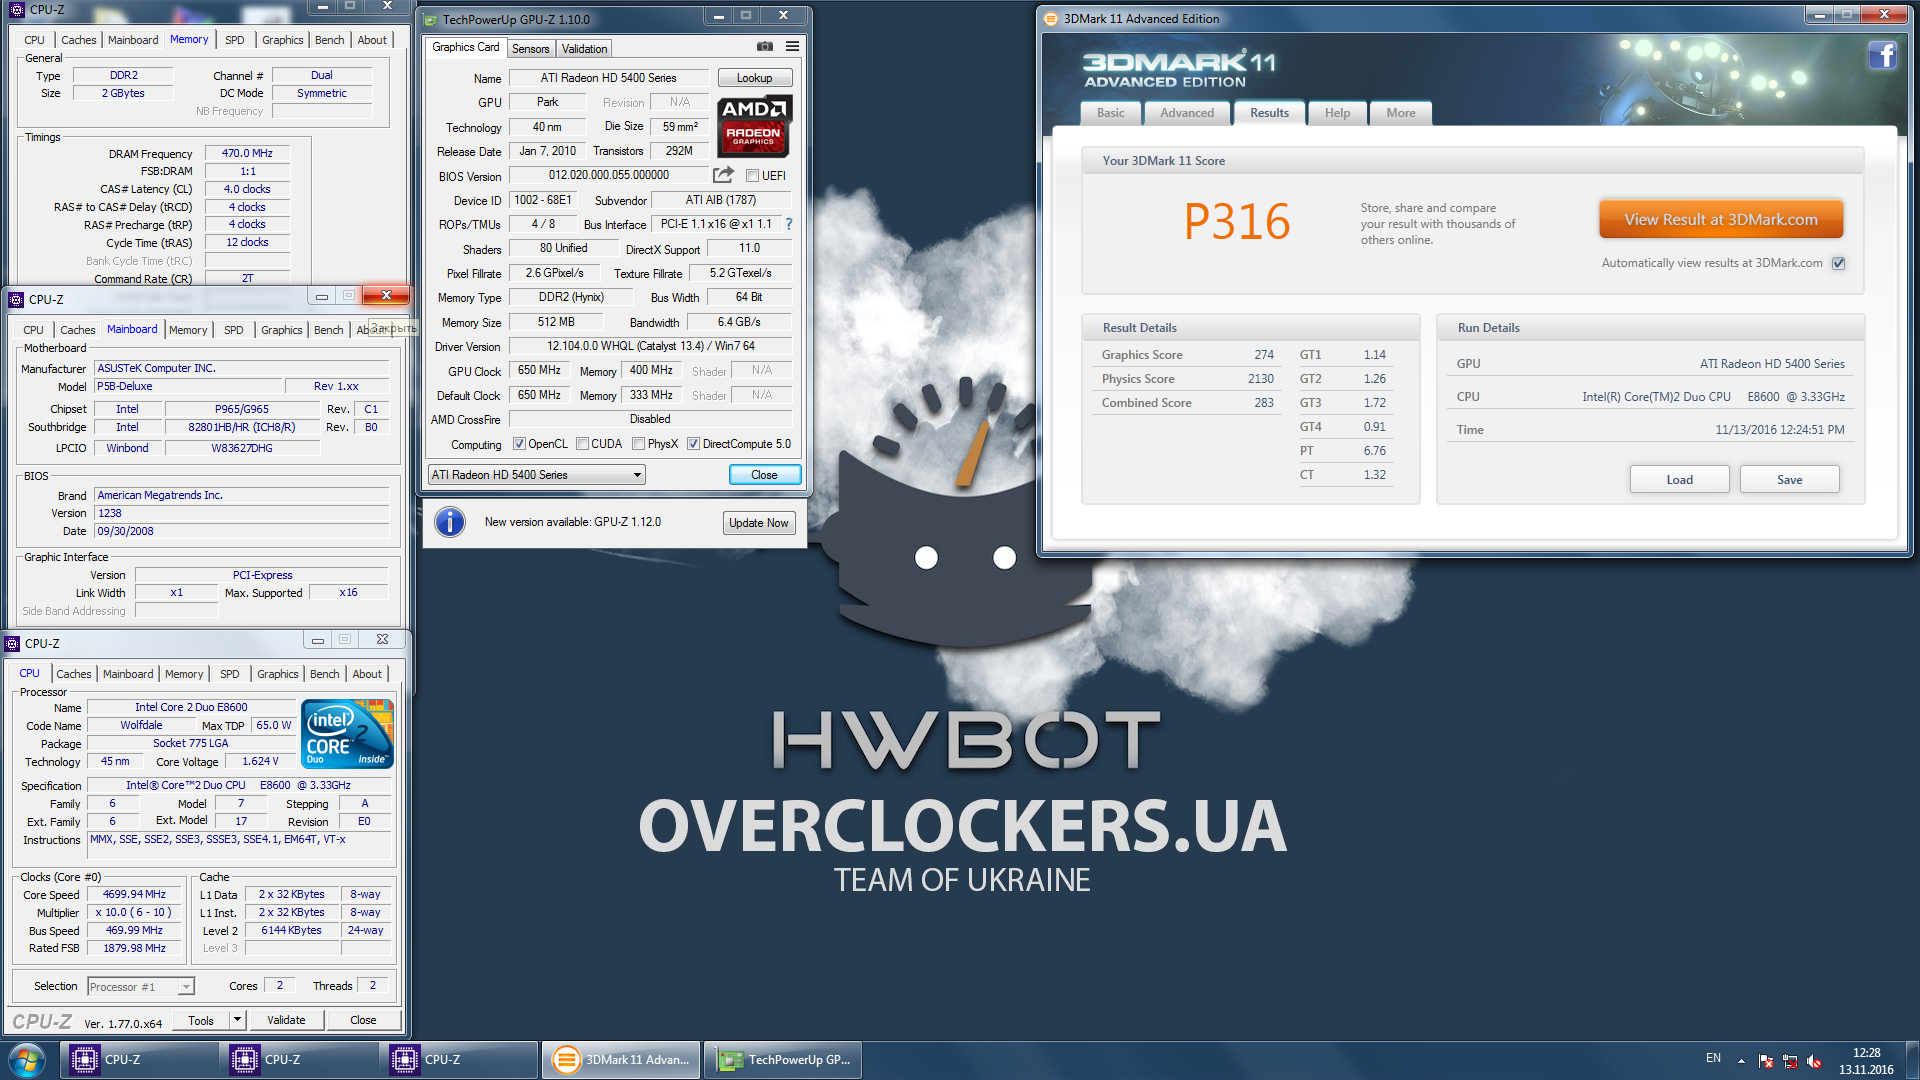
Task: Open the Basic tab in 3DMark 11
Action: click(1110, 113)
